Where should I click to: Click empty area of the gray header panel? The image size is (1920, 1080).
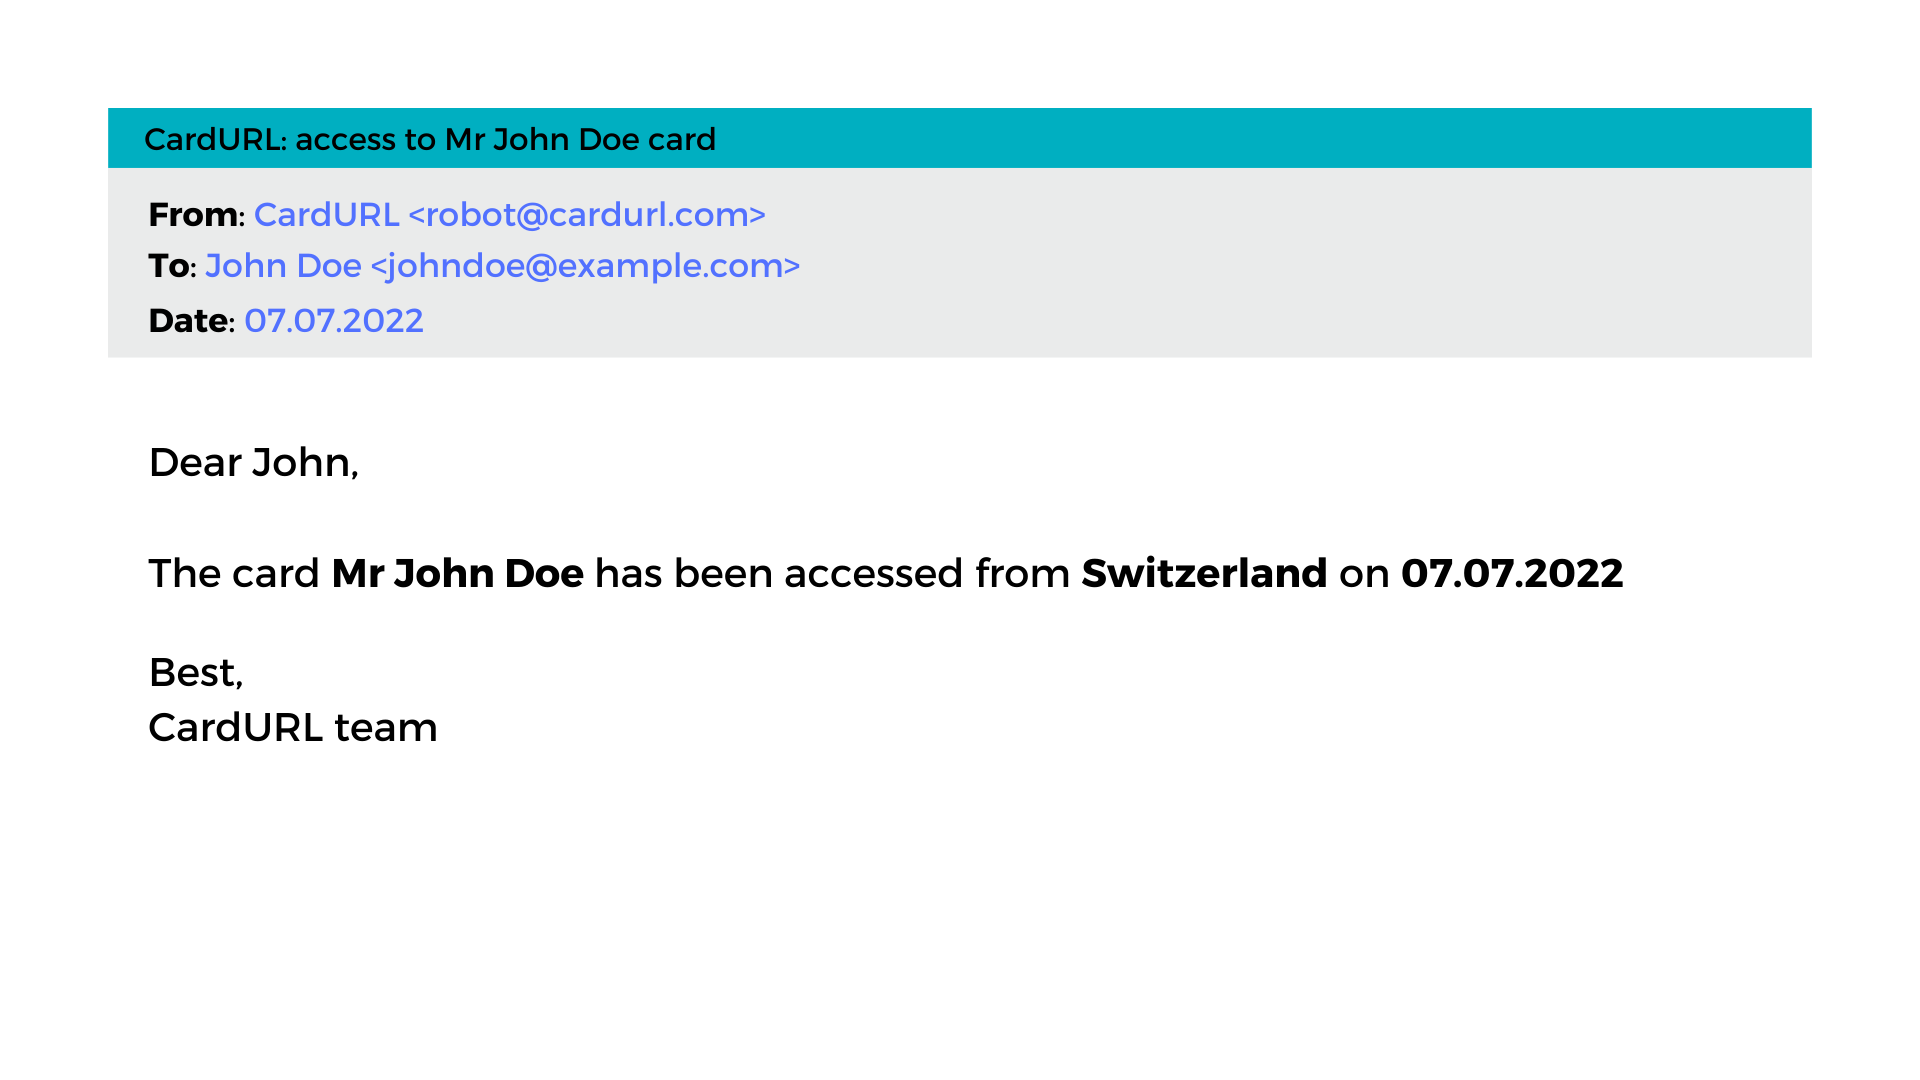coord(1300,265)
